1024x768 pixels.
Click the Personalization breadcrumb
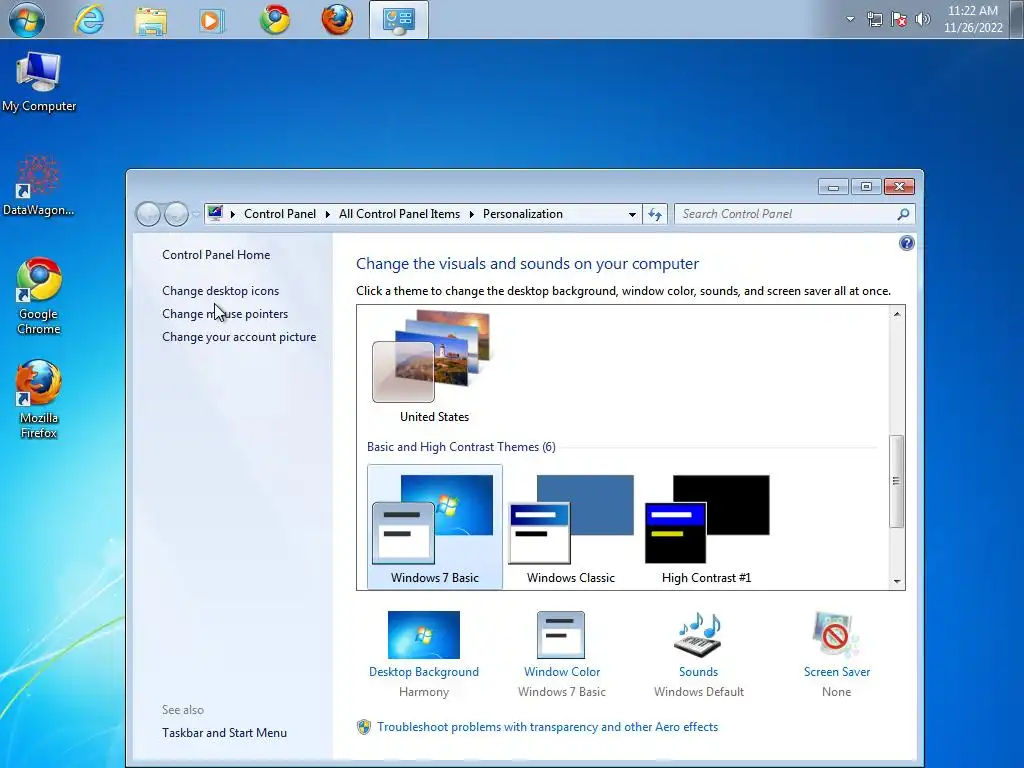click(522, 214)
